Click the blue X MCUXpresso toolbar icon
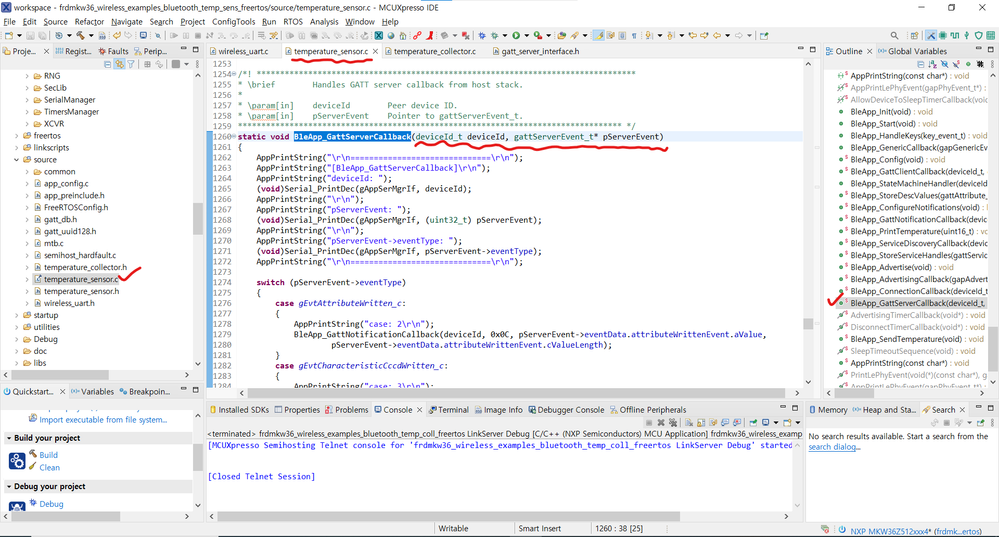This screenshot has width=999, height=537. tap(378, 35)
